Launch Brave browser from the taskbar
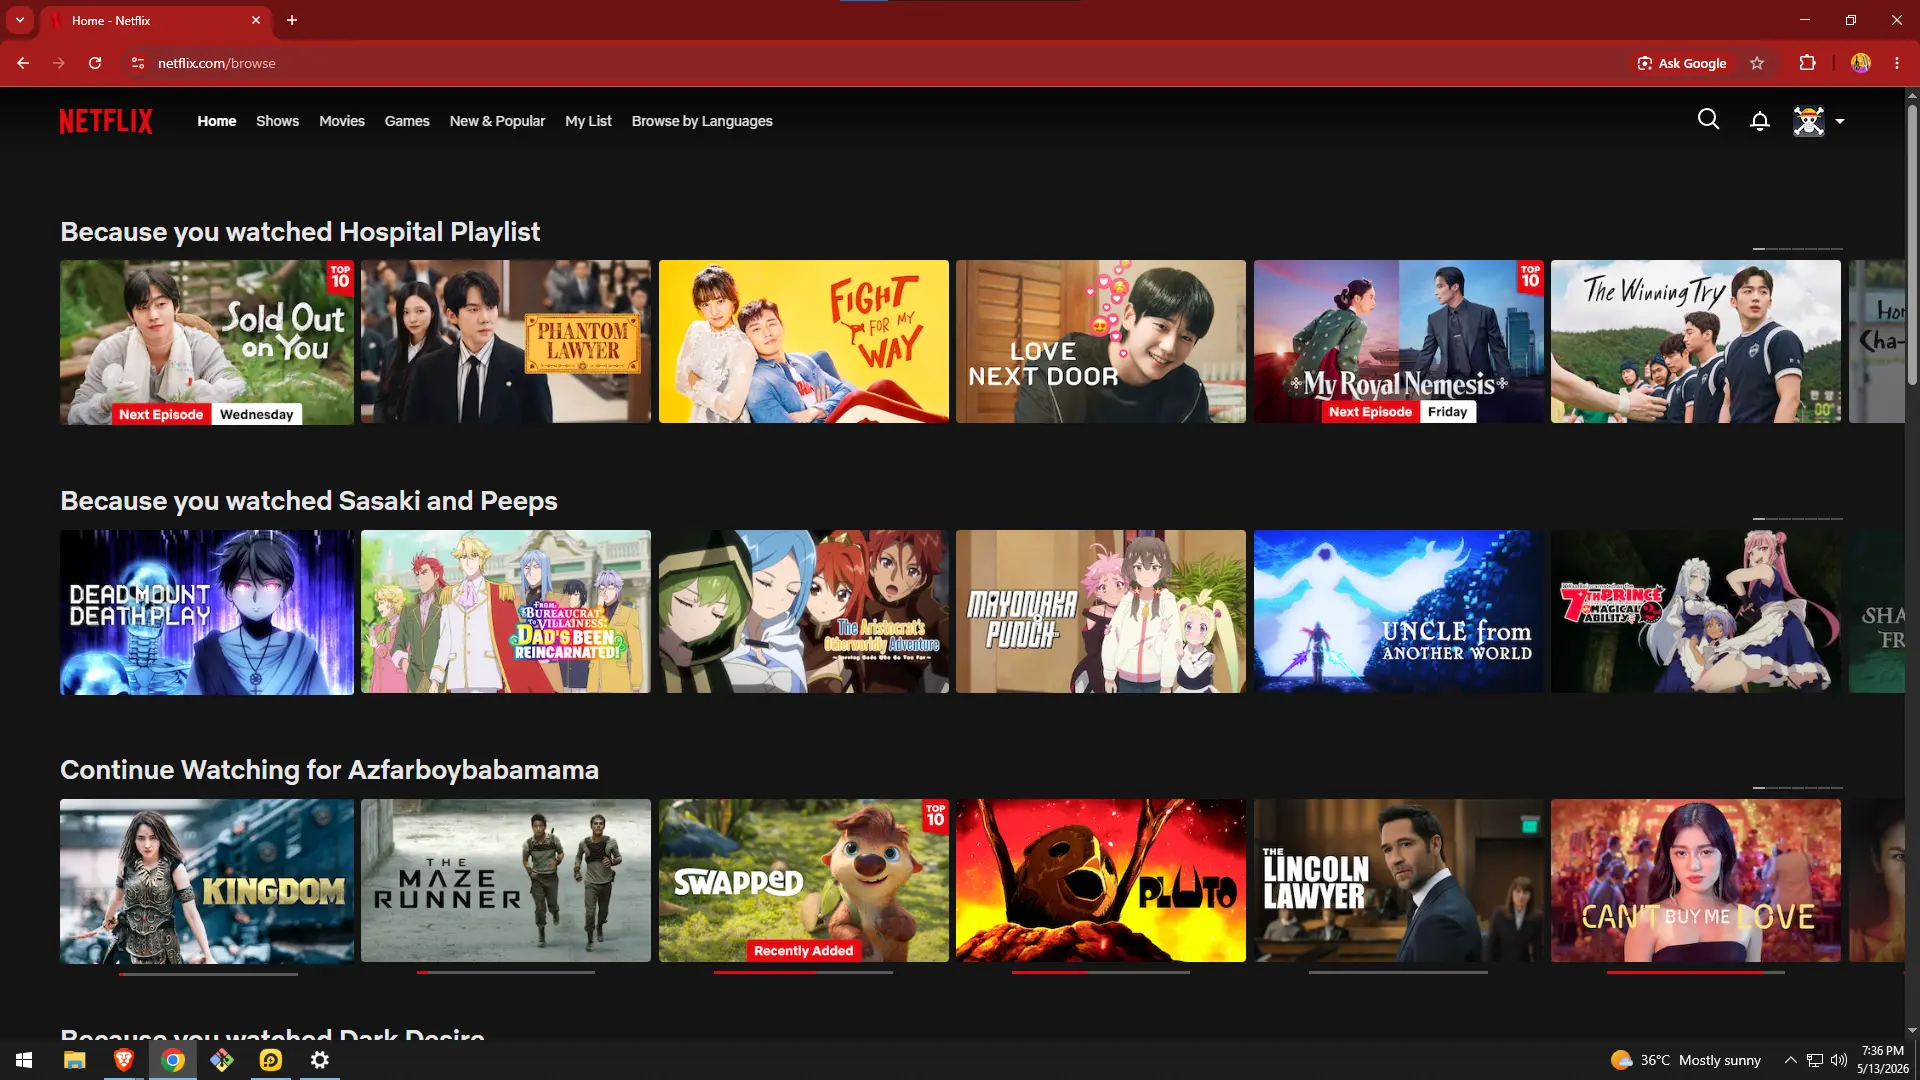Image resolution: width=1920 pixels, height=1080 pixels. tap(124, 1060)
